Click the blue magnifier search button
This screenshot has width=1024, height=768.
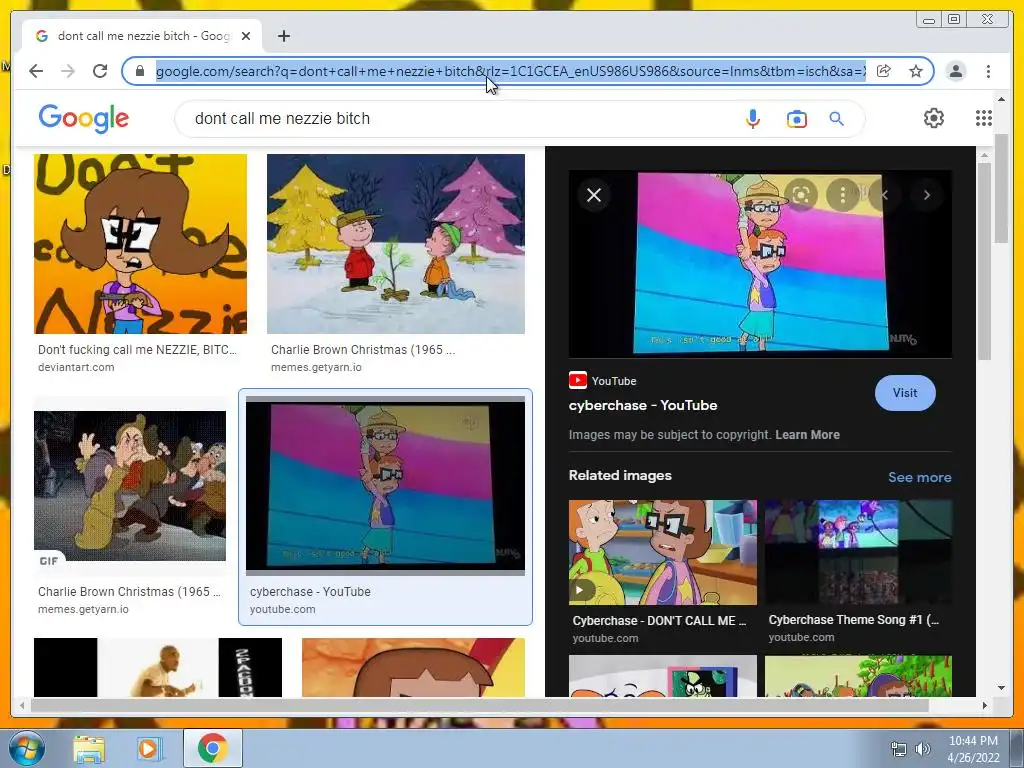tap(837, 118)
